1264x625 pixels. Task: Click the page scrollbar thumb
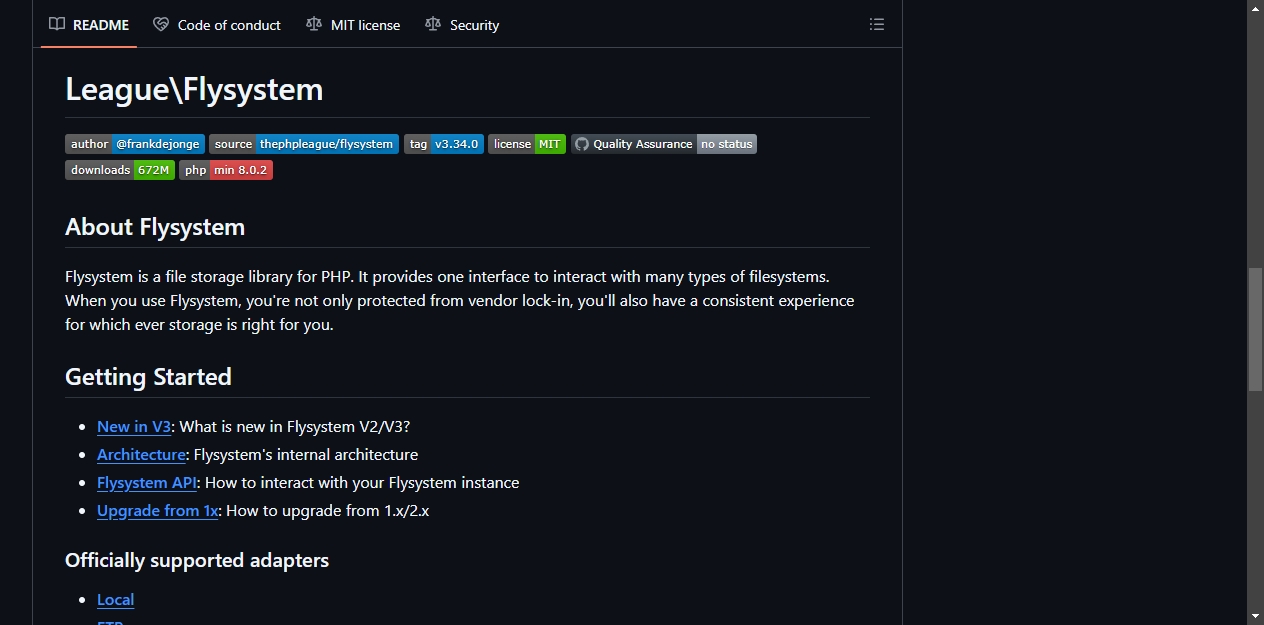pos(1255,329)
